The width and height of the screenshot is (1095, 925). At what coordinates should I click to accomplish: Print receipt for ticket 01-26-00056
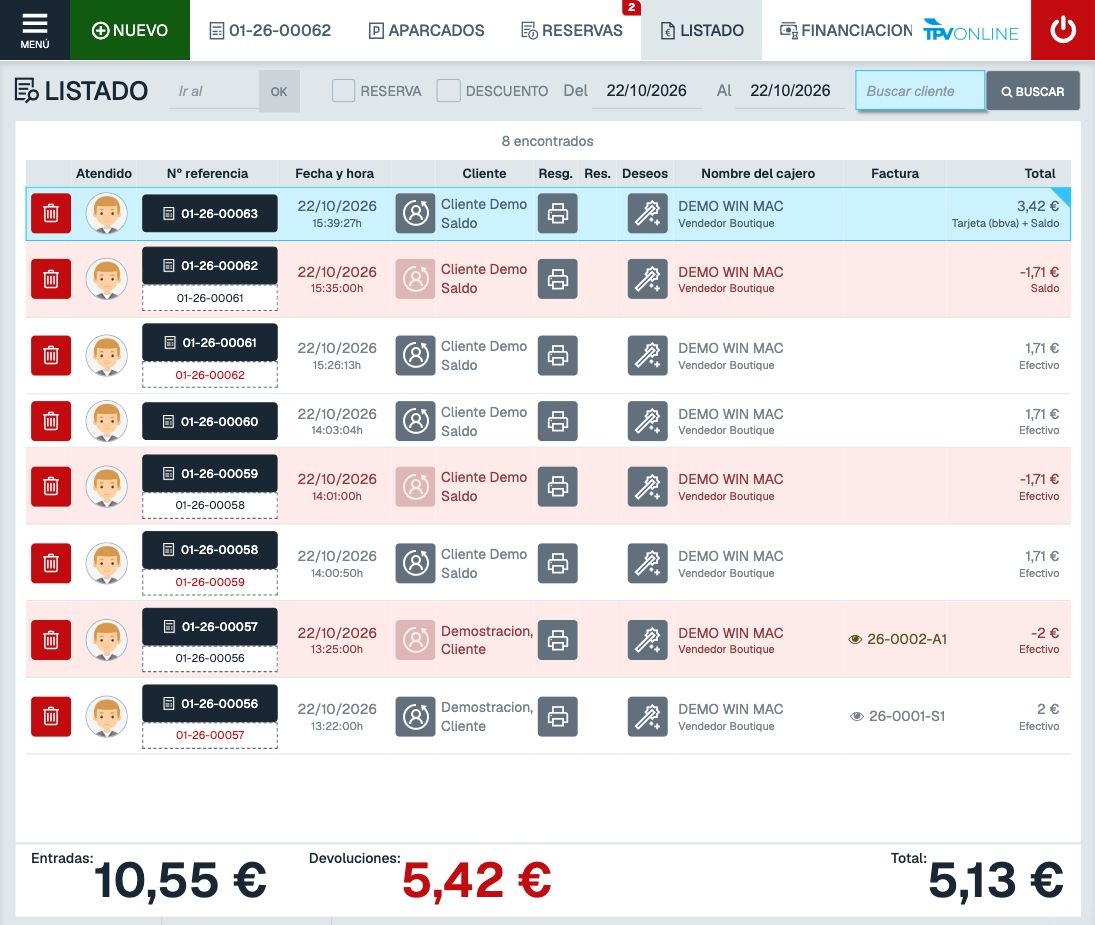[x=557, y=716]
